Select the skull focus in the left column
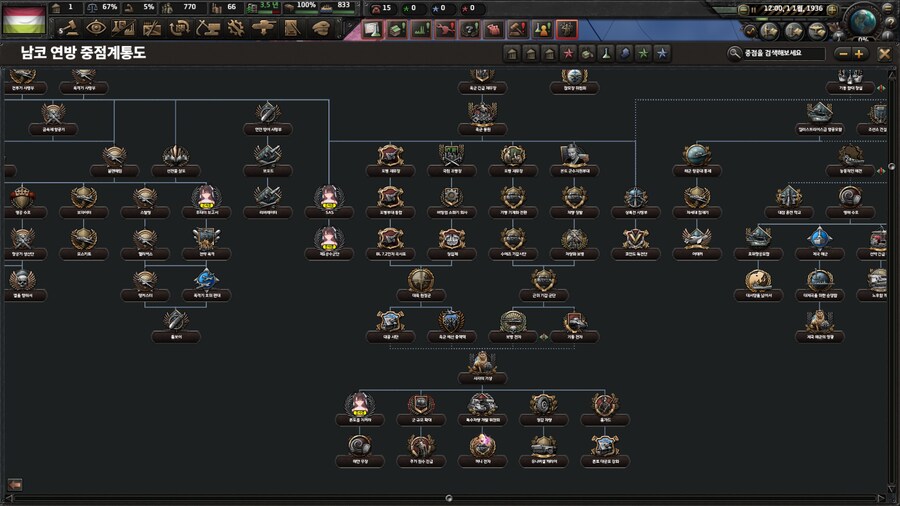 [22, 281]
